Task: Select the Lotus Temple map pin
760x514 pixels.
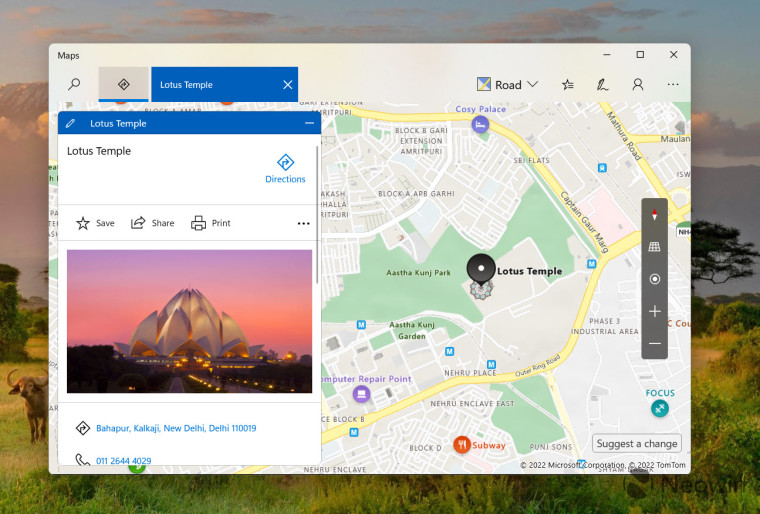Action: [481, 270]
